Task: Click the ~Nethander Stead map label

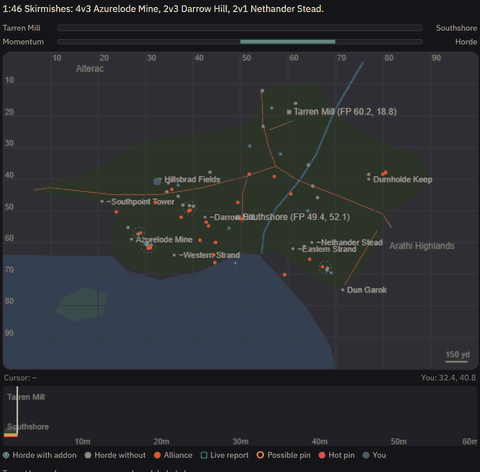Action: click(349, 243)
